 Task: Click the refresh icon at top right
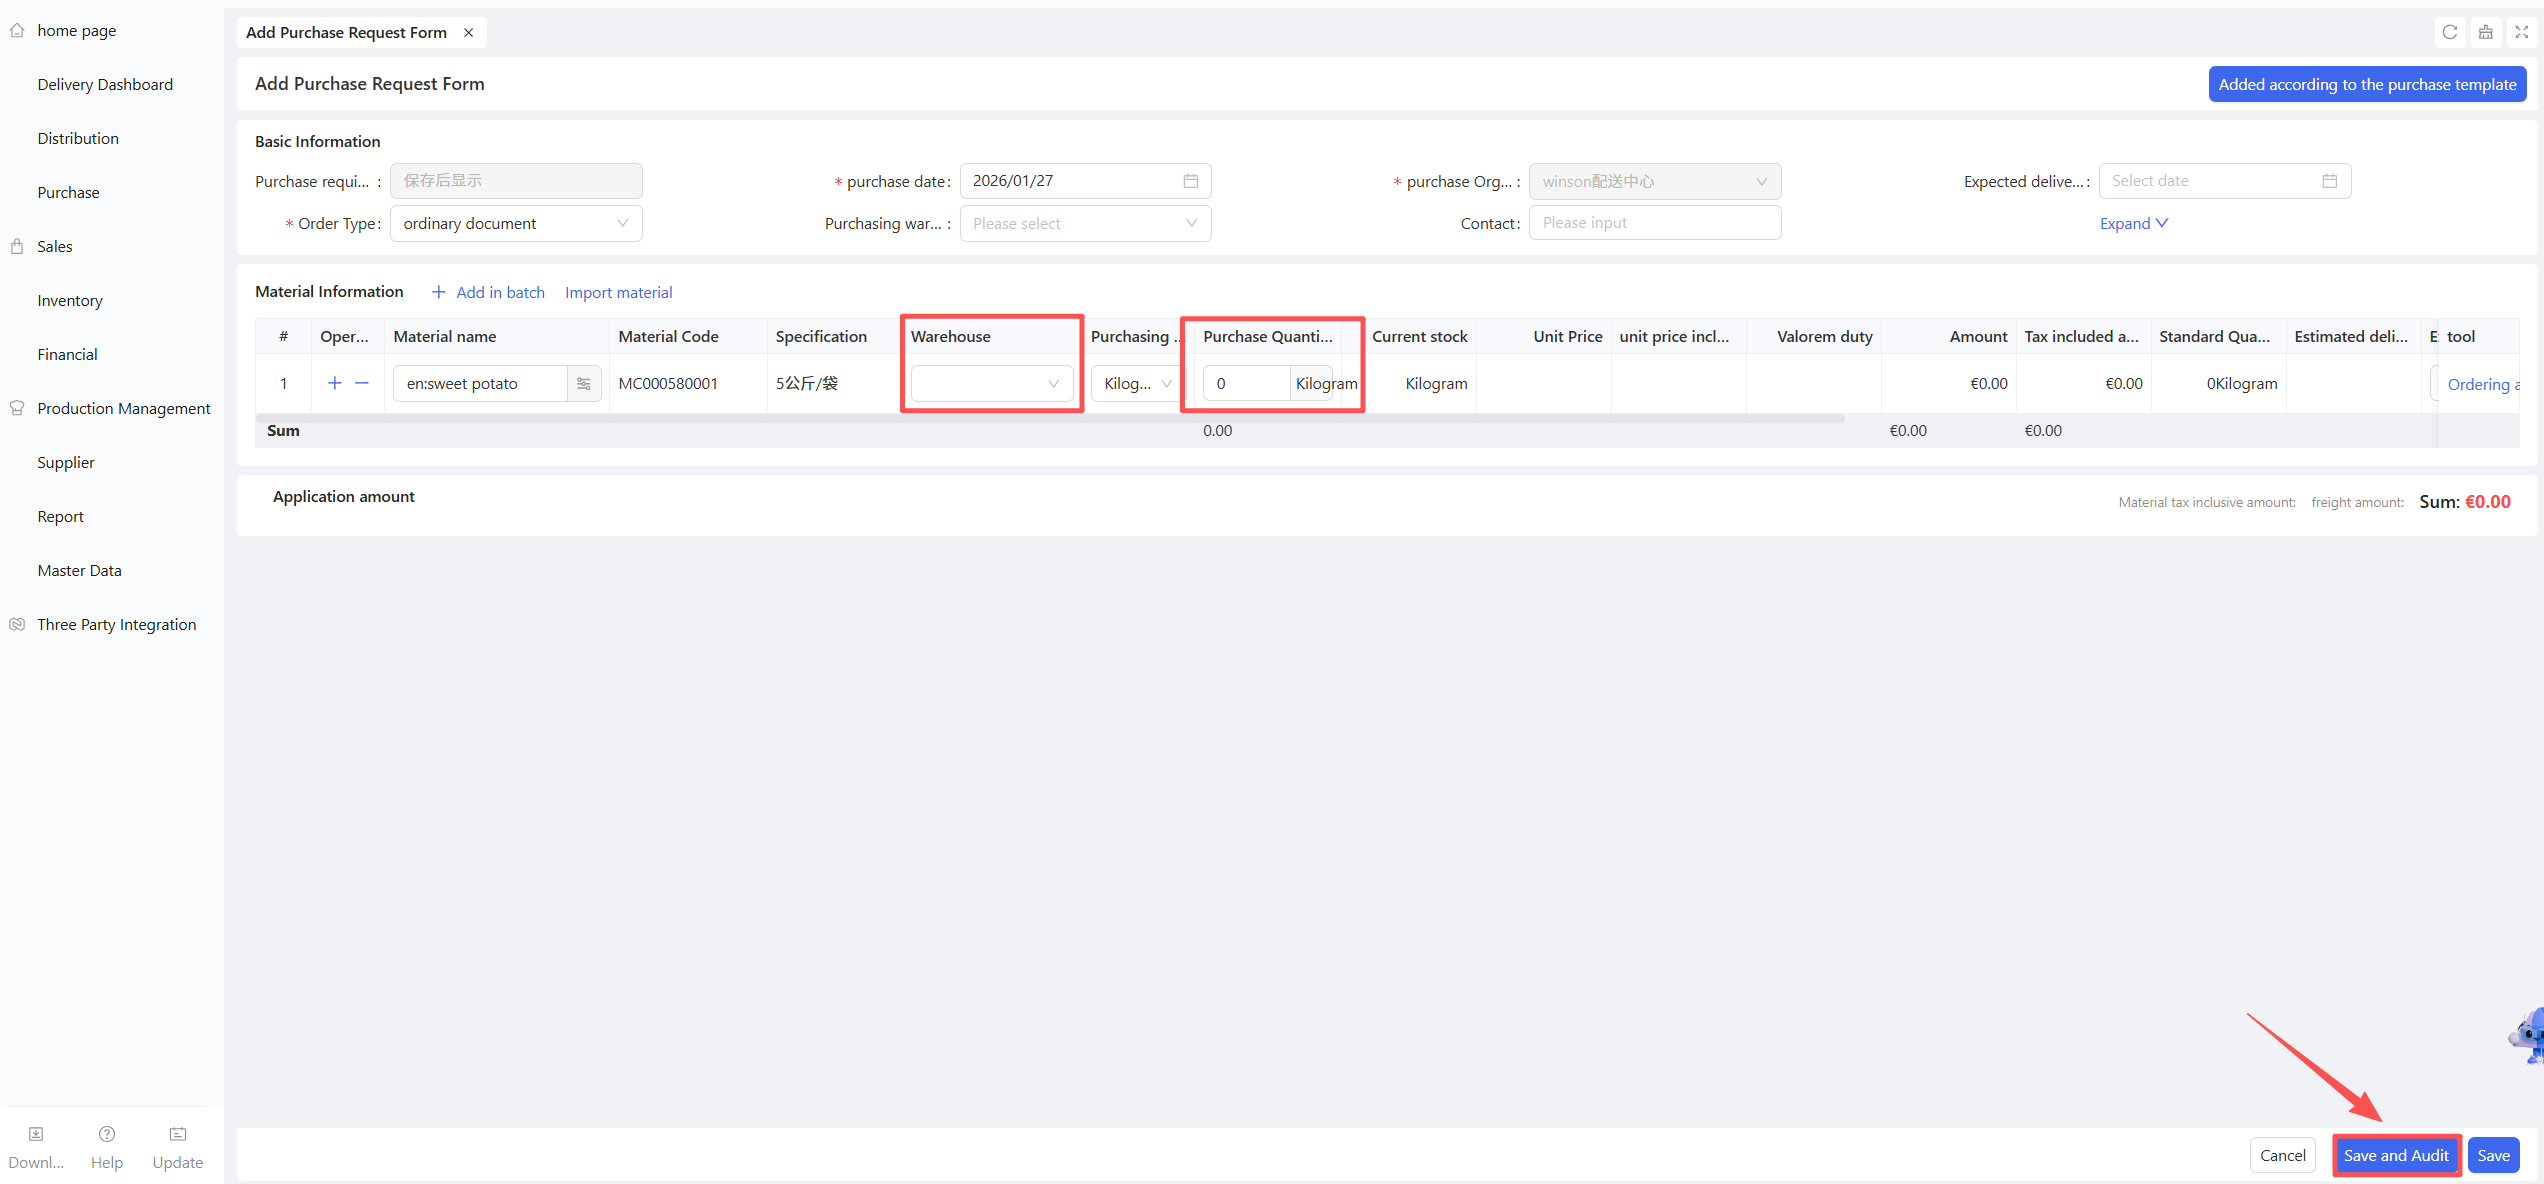pyautogui.click(x=2449, y=32)
